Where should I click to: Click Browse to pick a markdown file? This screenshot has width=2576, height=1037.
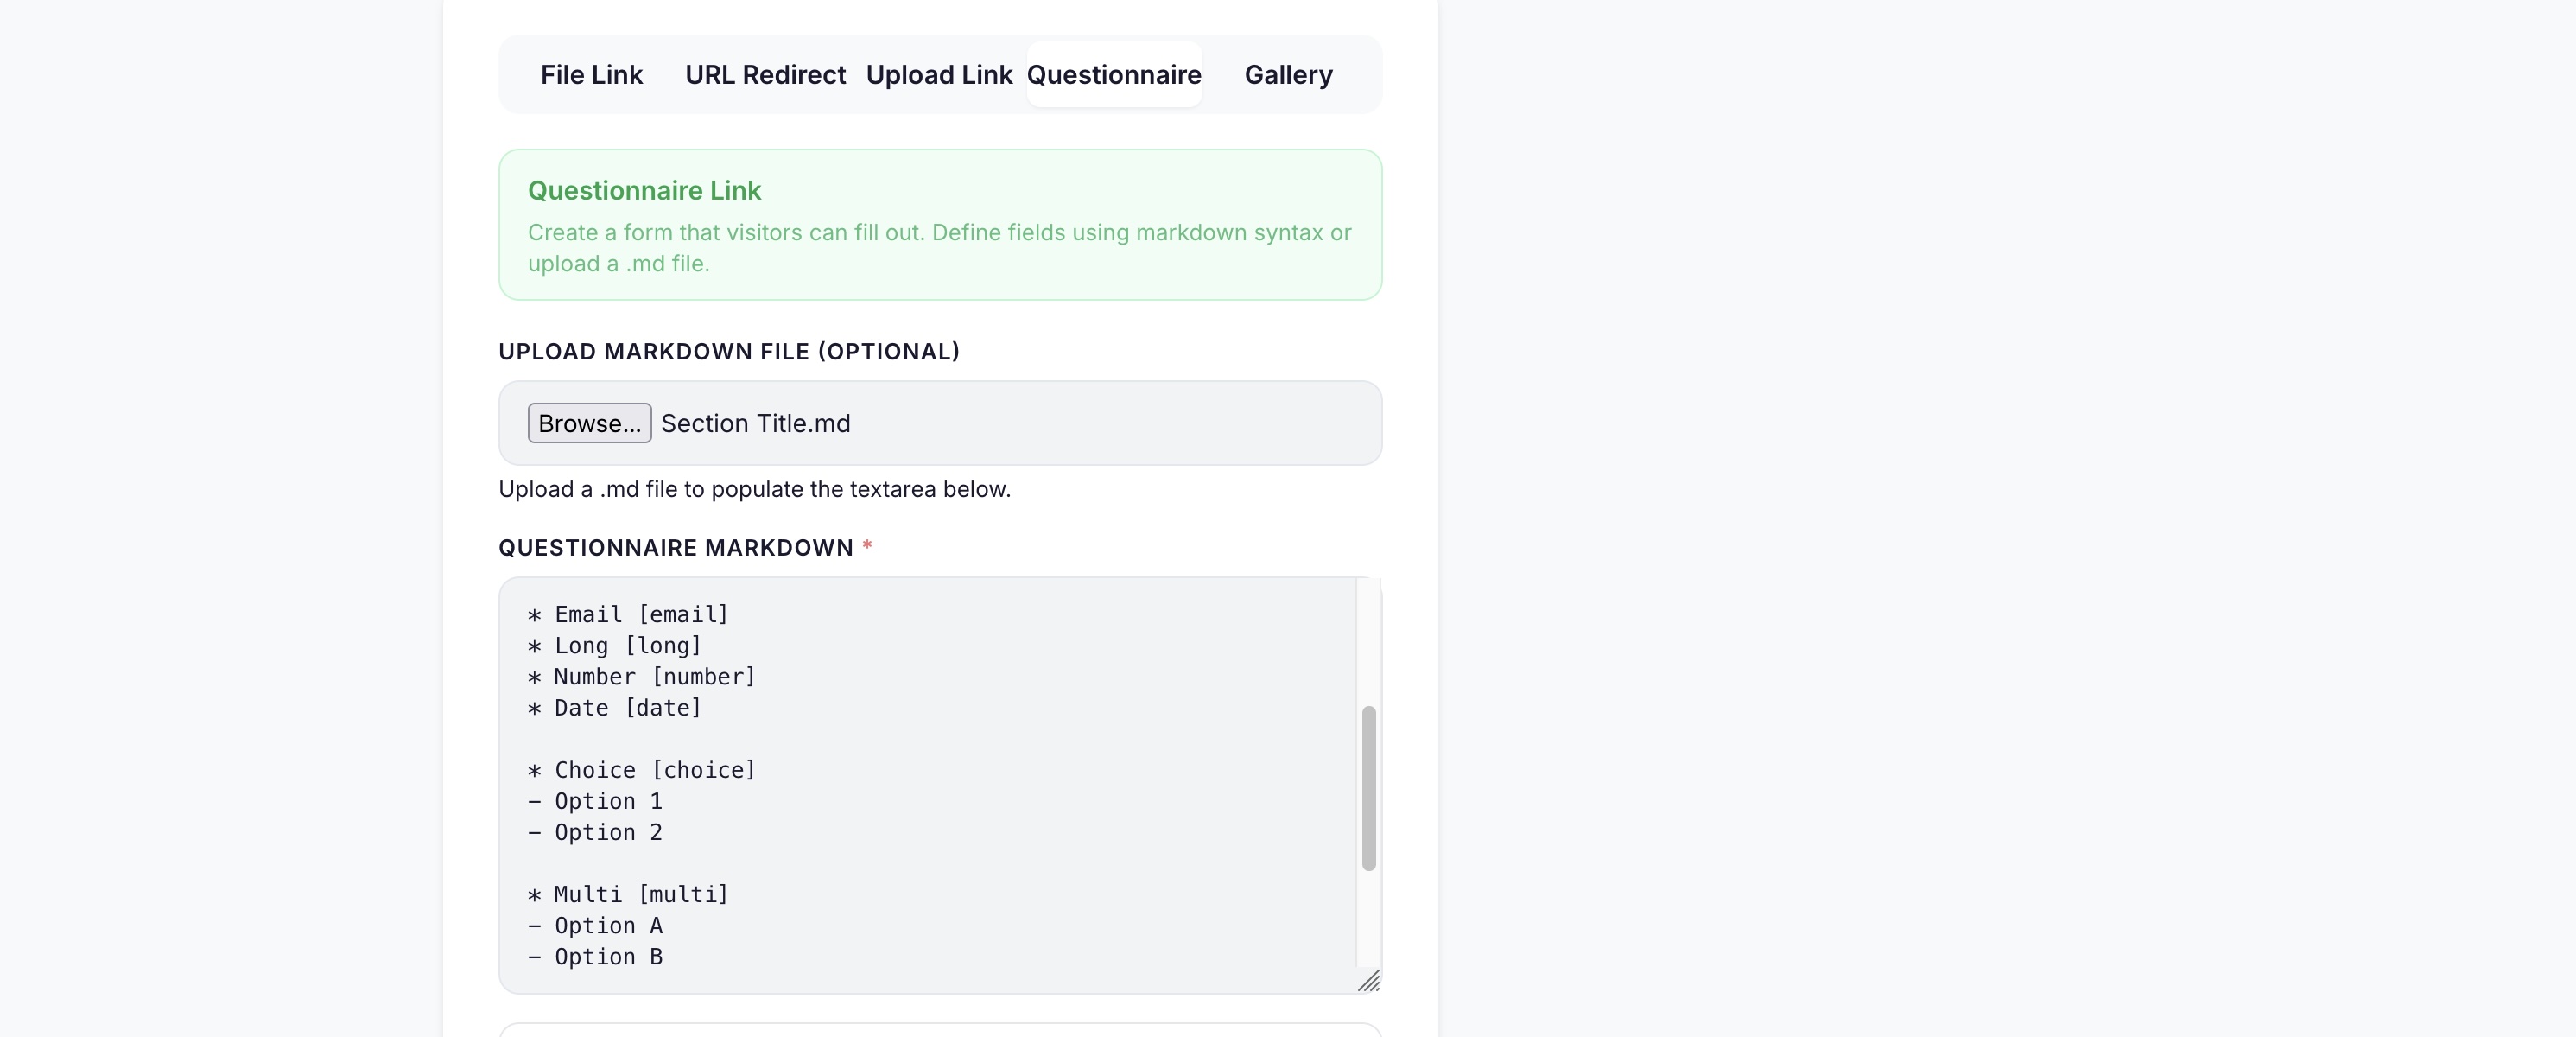click(x=589, y=423)
